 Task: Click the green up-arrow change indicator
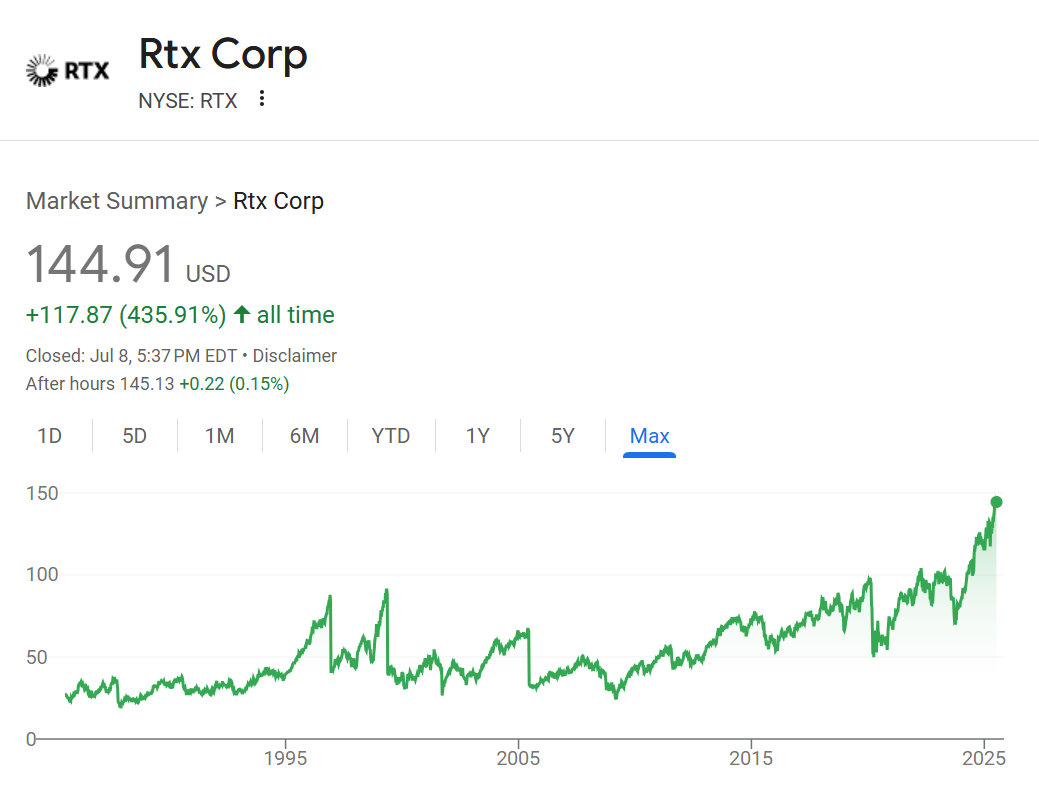[241, 315]
